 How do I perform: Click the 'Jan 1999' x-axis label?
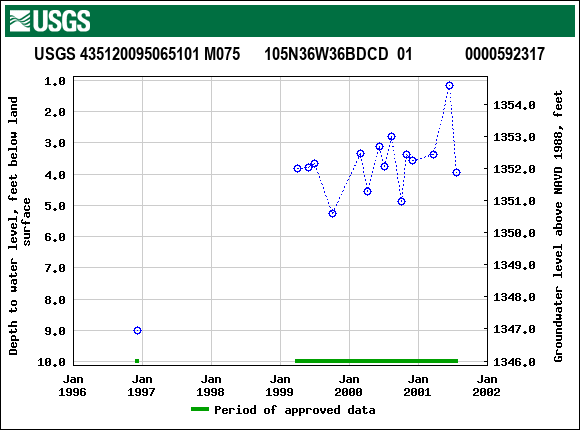[x=280, y=385]
